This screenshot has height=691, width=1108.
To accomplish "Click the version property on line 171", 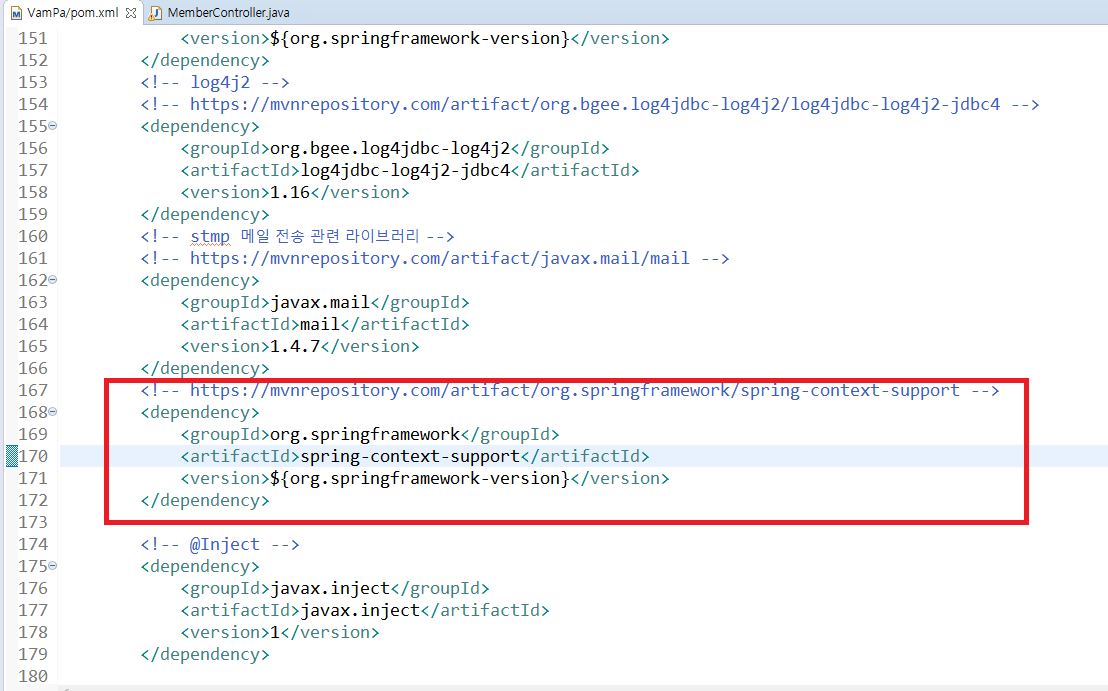I will pyautogui.click(x=420, y=478).
